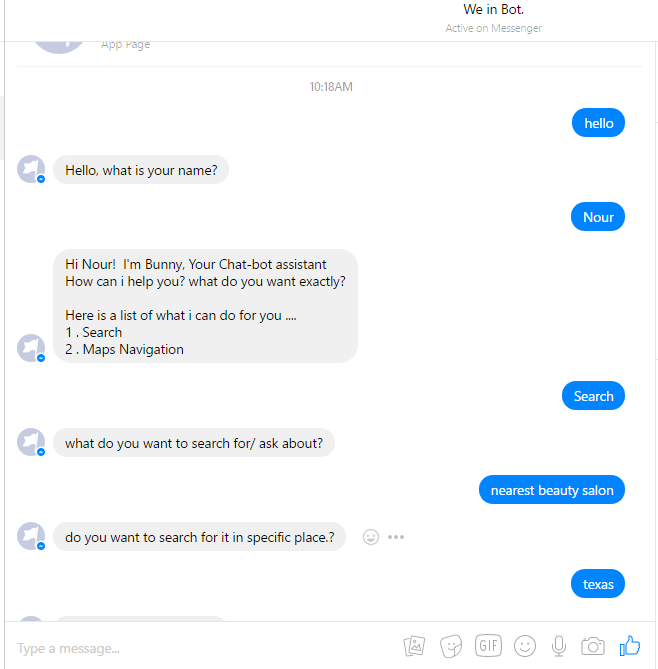Send a thumbs-up like
The height and width of the screenshot is (669, 658).
pos(630,646)
